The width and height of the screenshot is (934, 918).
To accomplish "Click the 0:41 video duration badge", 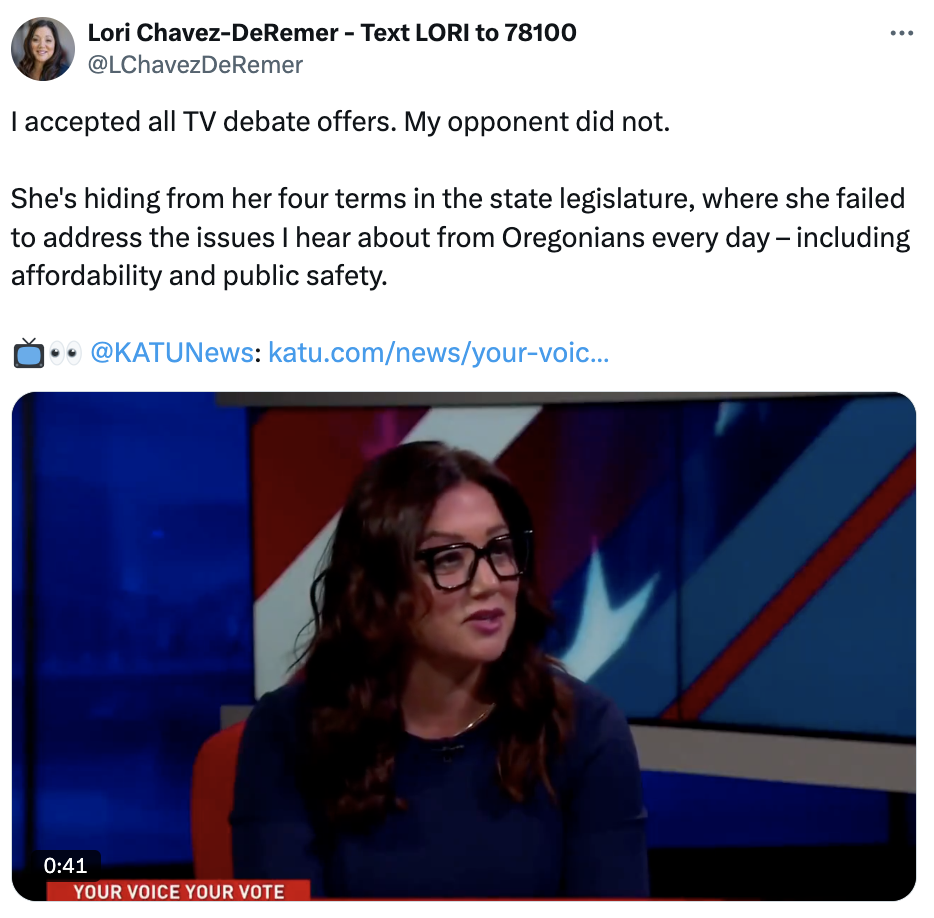I will pyautogui.click(x=66, y=865).
